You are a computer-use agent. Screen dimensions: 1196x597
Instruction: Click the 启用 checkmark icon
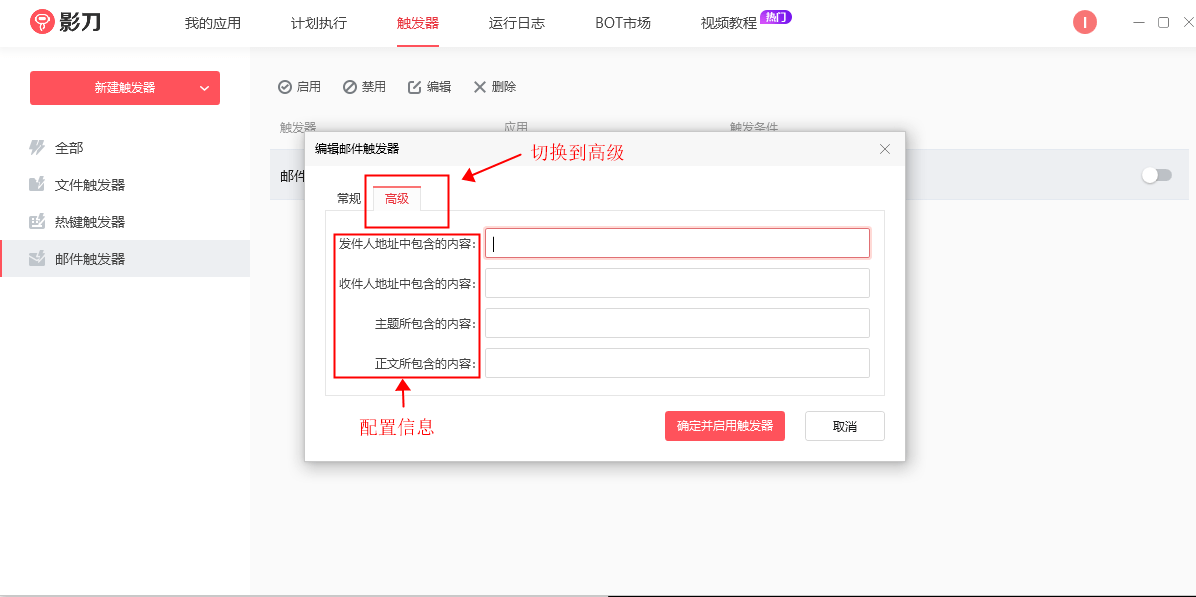[x=285, y=87]
